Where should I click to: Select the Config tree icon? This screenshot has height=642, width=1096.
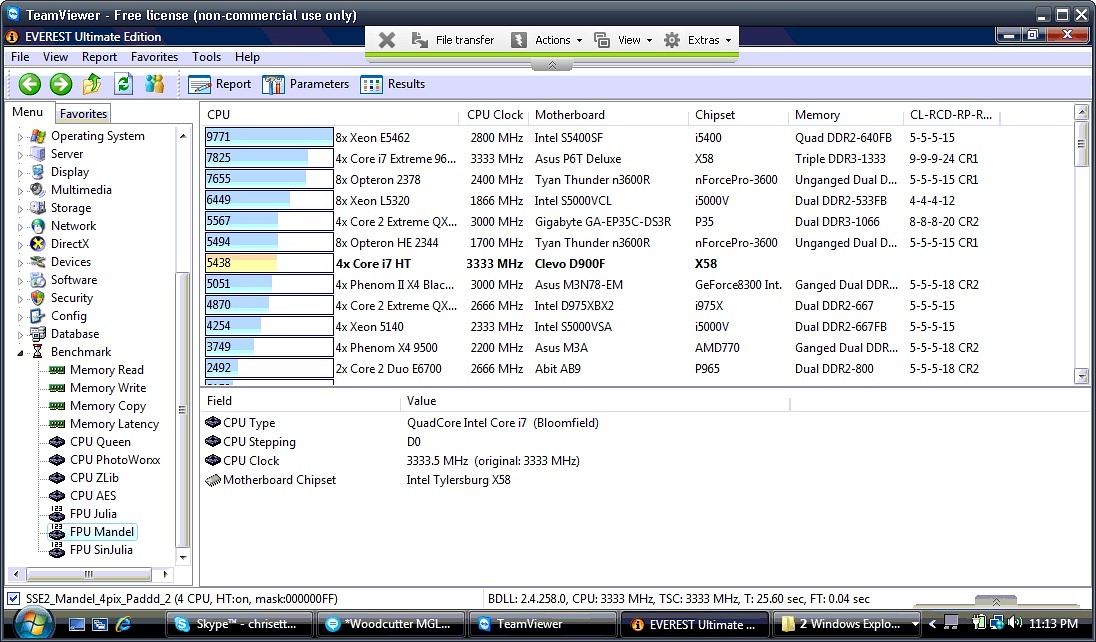[38, 316]
